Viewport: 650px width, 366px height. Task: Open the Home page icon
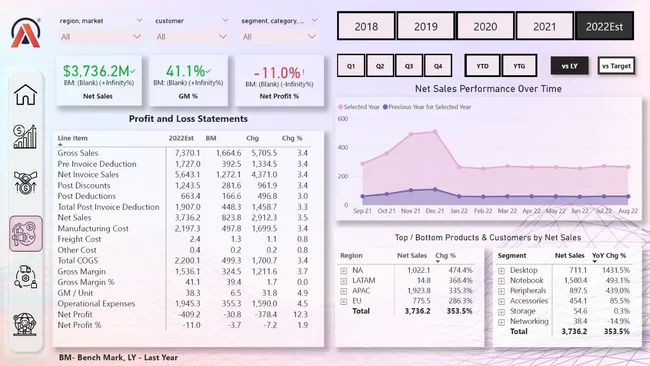(x=26, y=95)
